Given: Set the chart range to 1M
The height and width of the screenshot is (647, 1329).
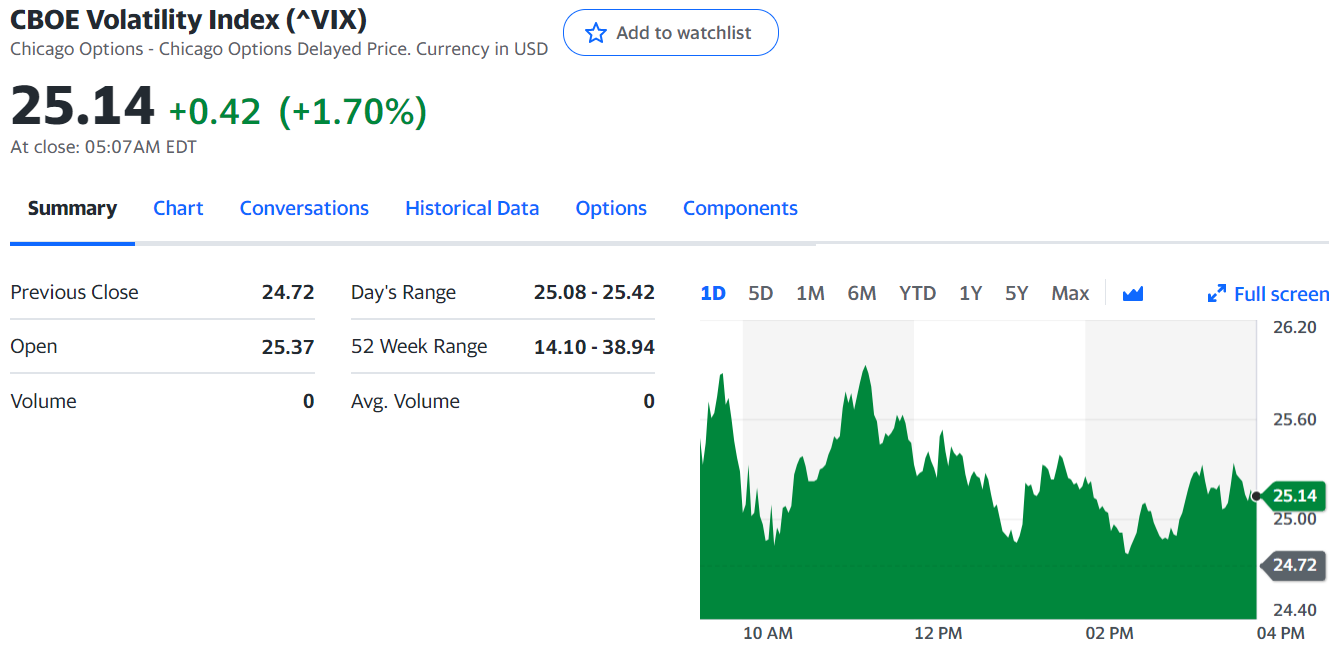Looking at the screenshot, I should pos(810,293).
